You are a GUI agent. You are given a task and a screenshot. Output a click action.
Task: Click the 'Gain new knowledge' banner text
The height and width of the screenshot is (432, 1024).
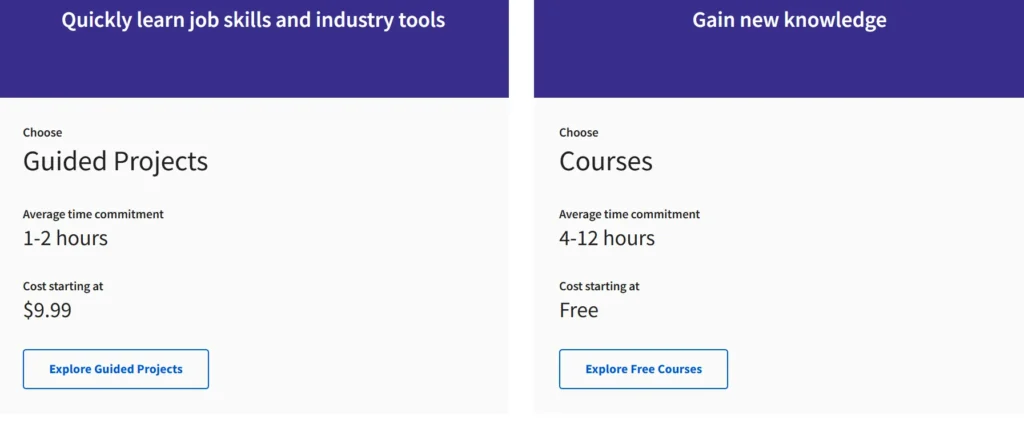[790, 20]
